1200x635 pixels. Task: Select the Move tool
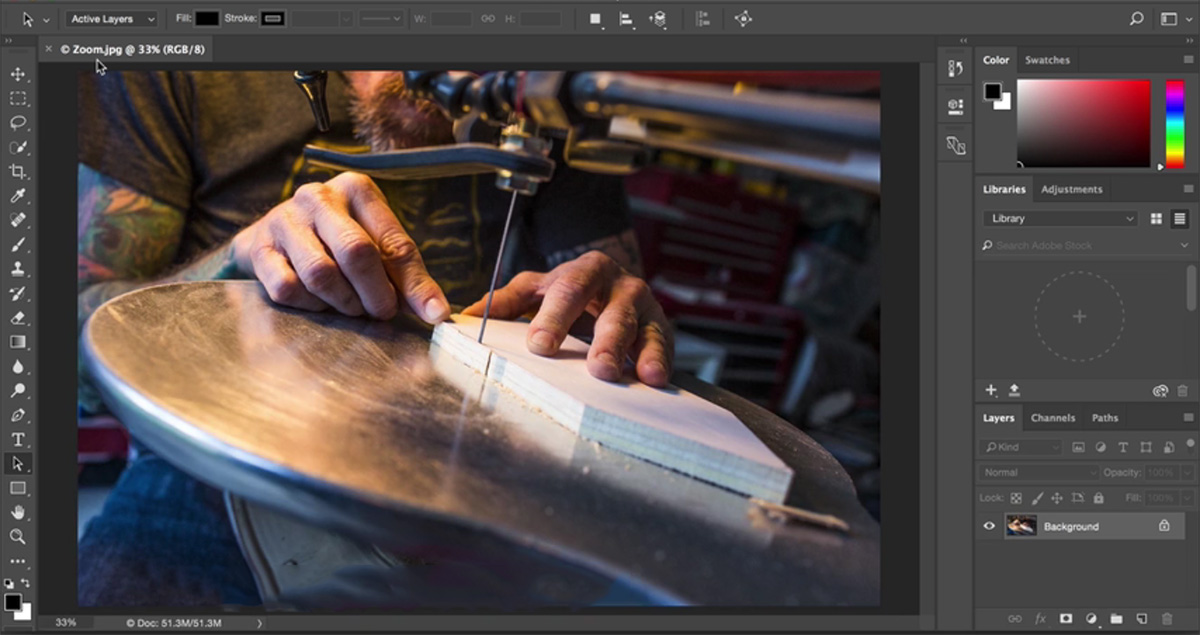[18, 74]
